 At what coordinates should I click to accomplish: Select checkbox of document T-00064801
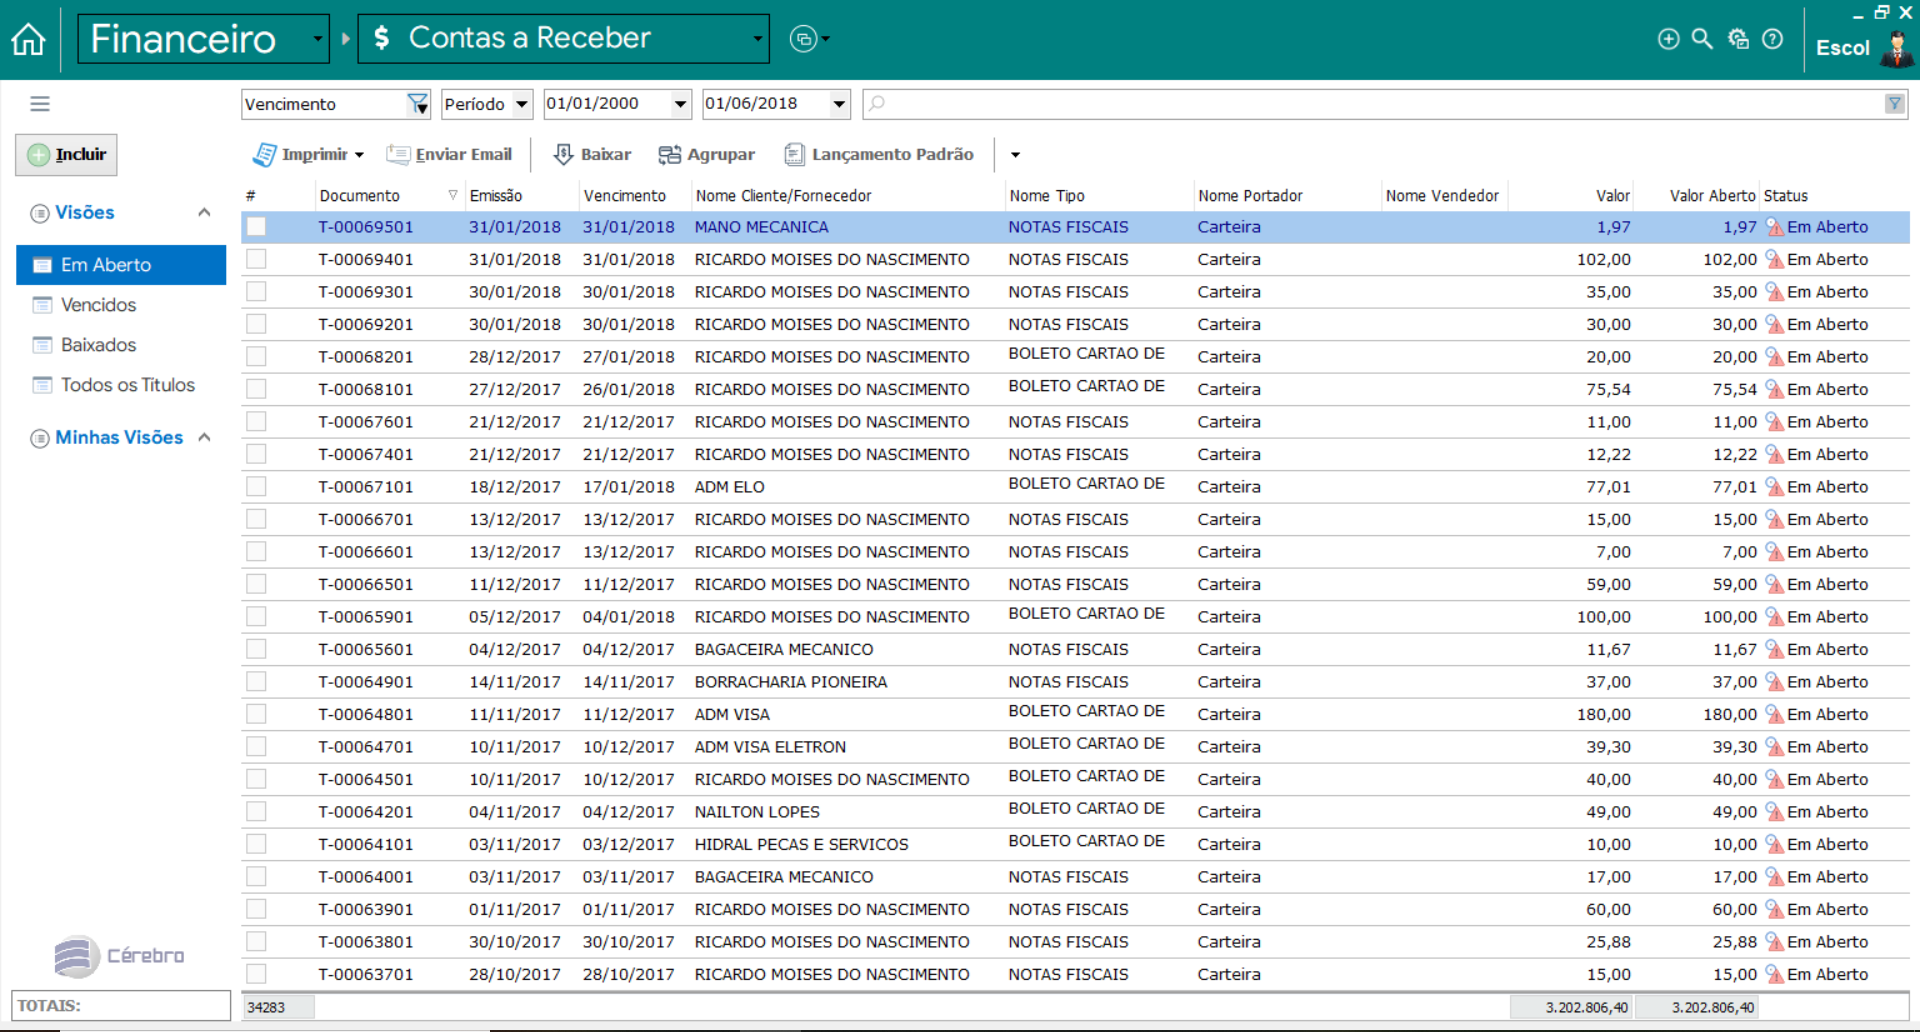click(x=257, y=714)
